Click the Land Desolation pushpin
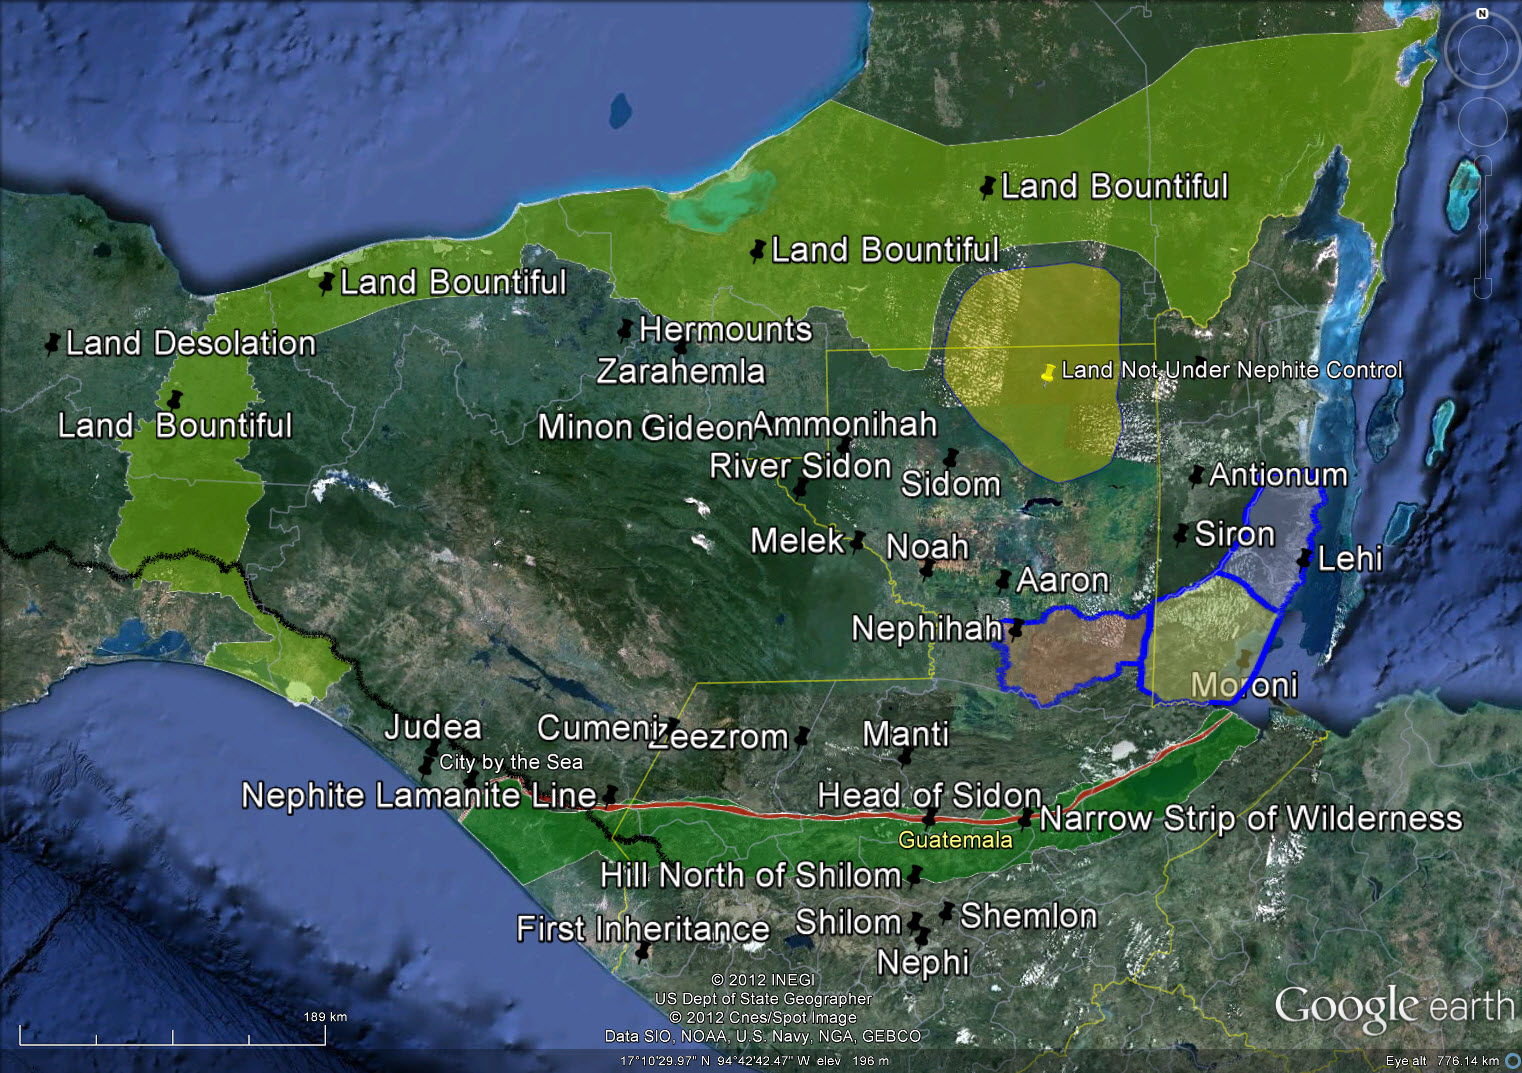1522x1073 pixels. tap(52, 344)
